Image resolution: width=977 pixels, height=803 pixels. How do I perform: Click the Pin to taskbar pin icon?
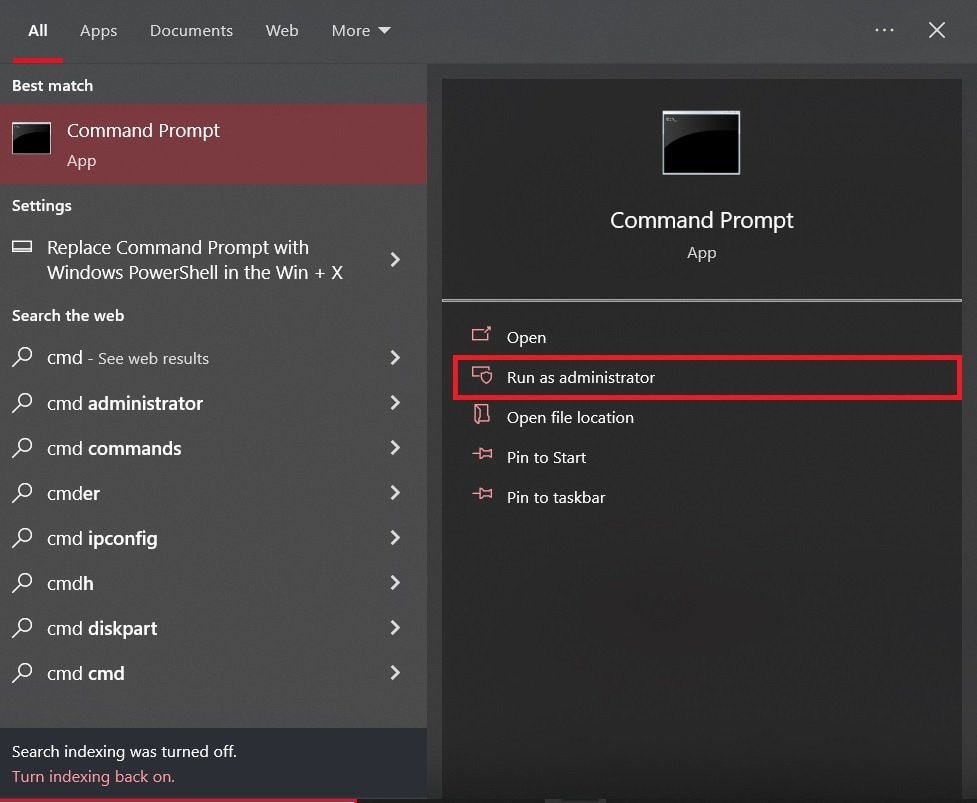pos(482,495)
